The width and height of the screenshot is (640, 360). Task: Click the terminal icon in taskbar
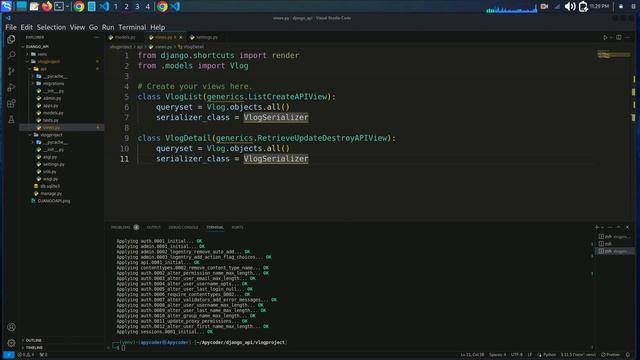coord(59,6)
